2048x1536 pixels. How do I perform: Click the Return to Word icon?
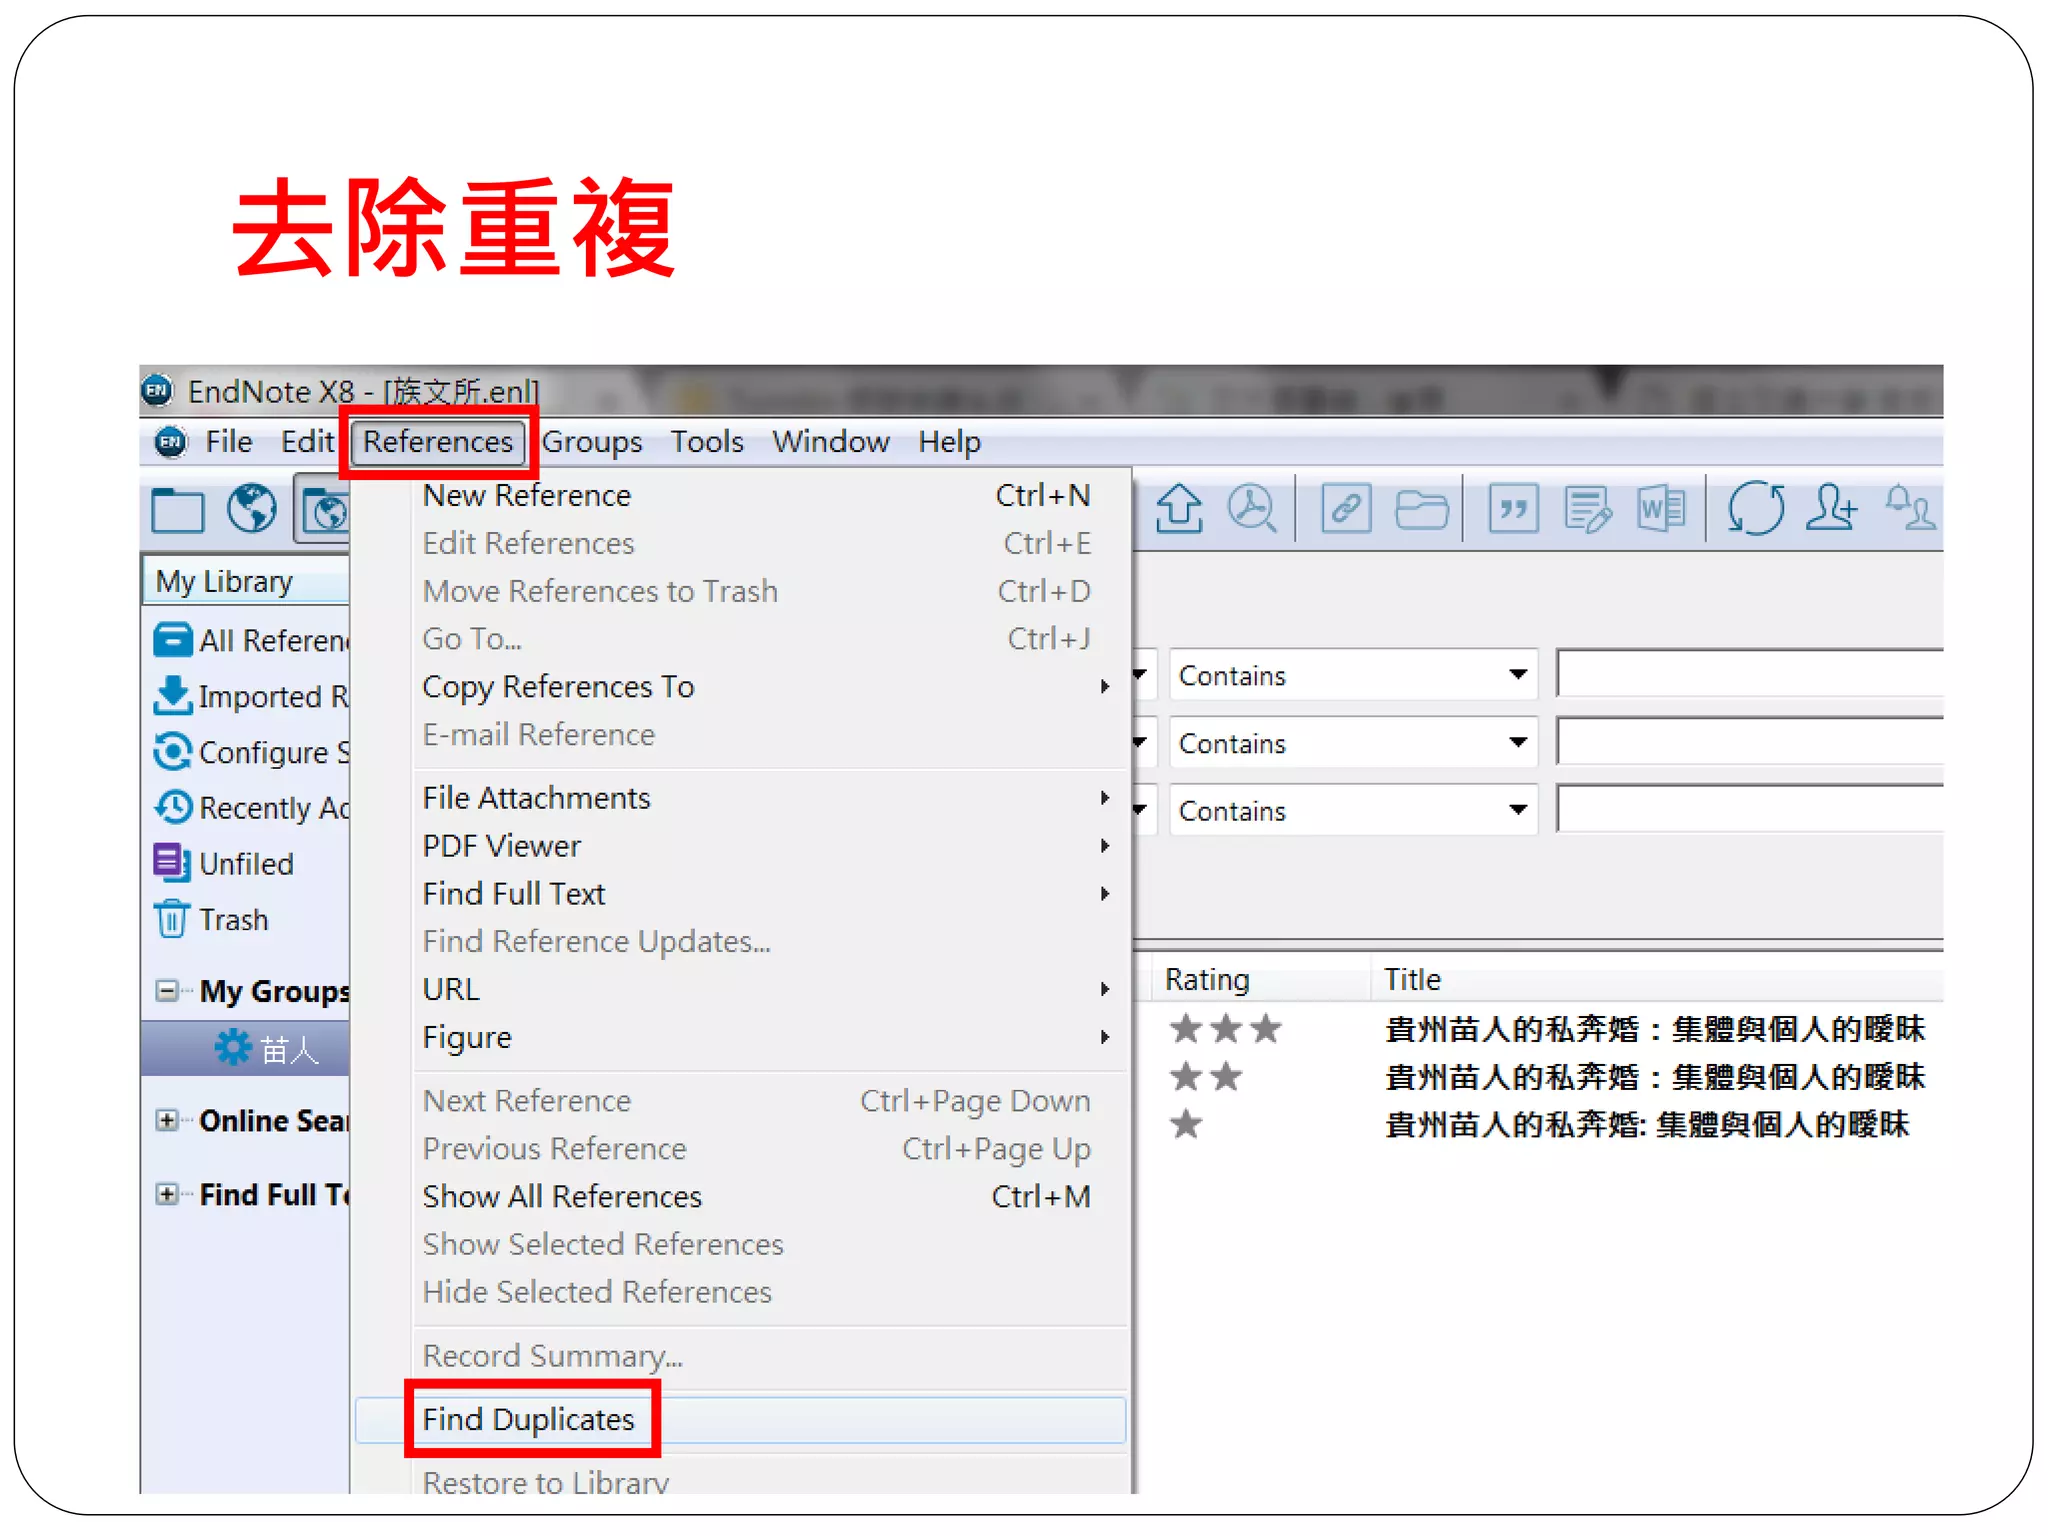coord(1661,509)
